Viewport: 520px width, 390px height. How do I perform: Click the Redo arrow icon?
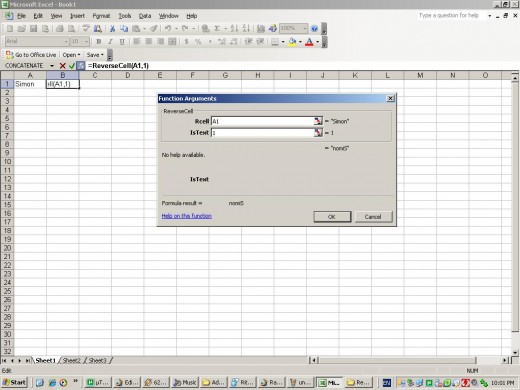pos(185,29)
